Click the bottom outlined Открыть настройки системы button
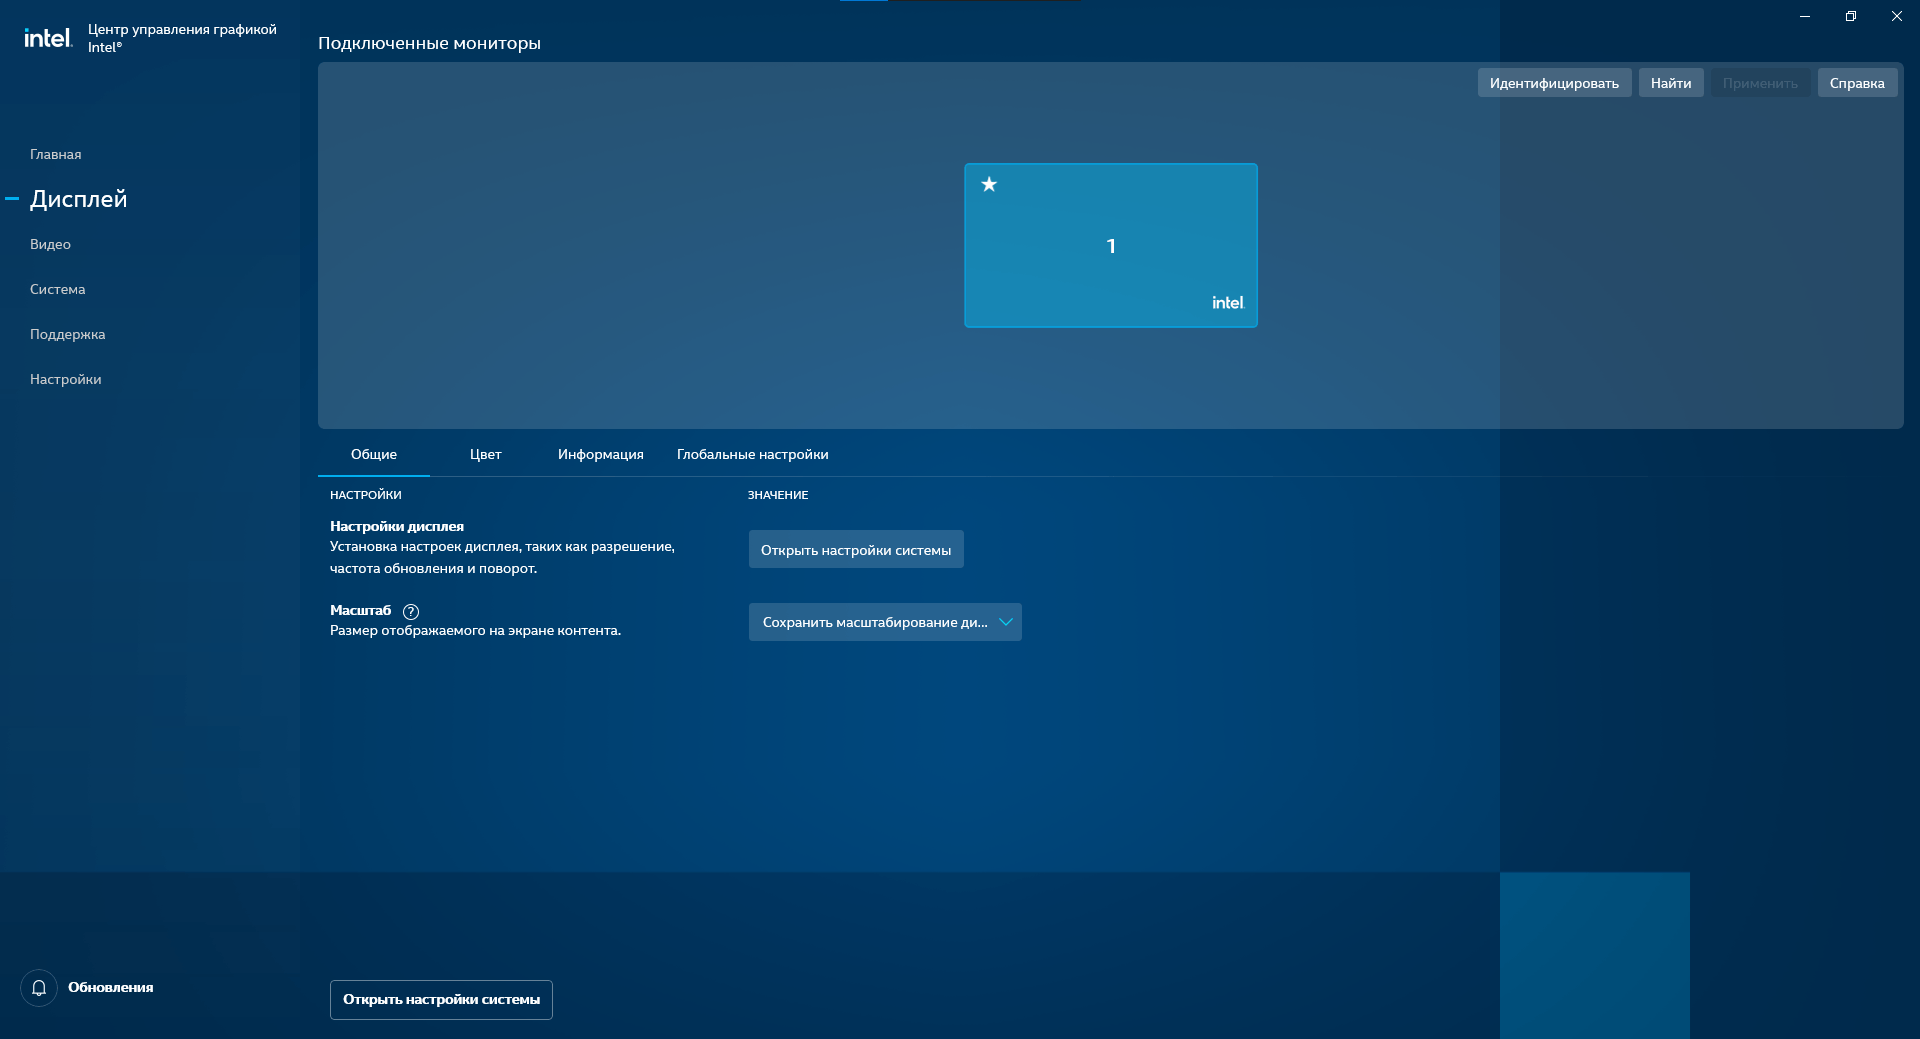1920x1039 pixels. tap(441, 1000)
